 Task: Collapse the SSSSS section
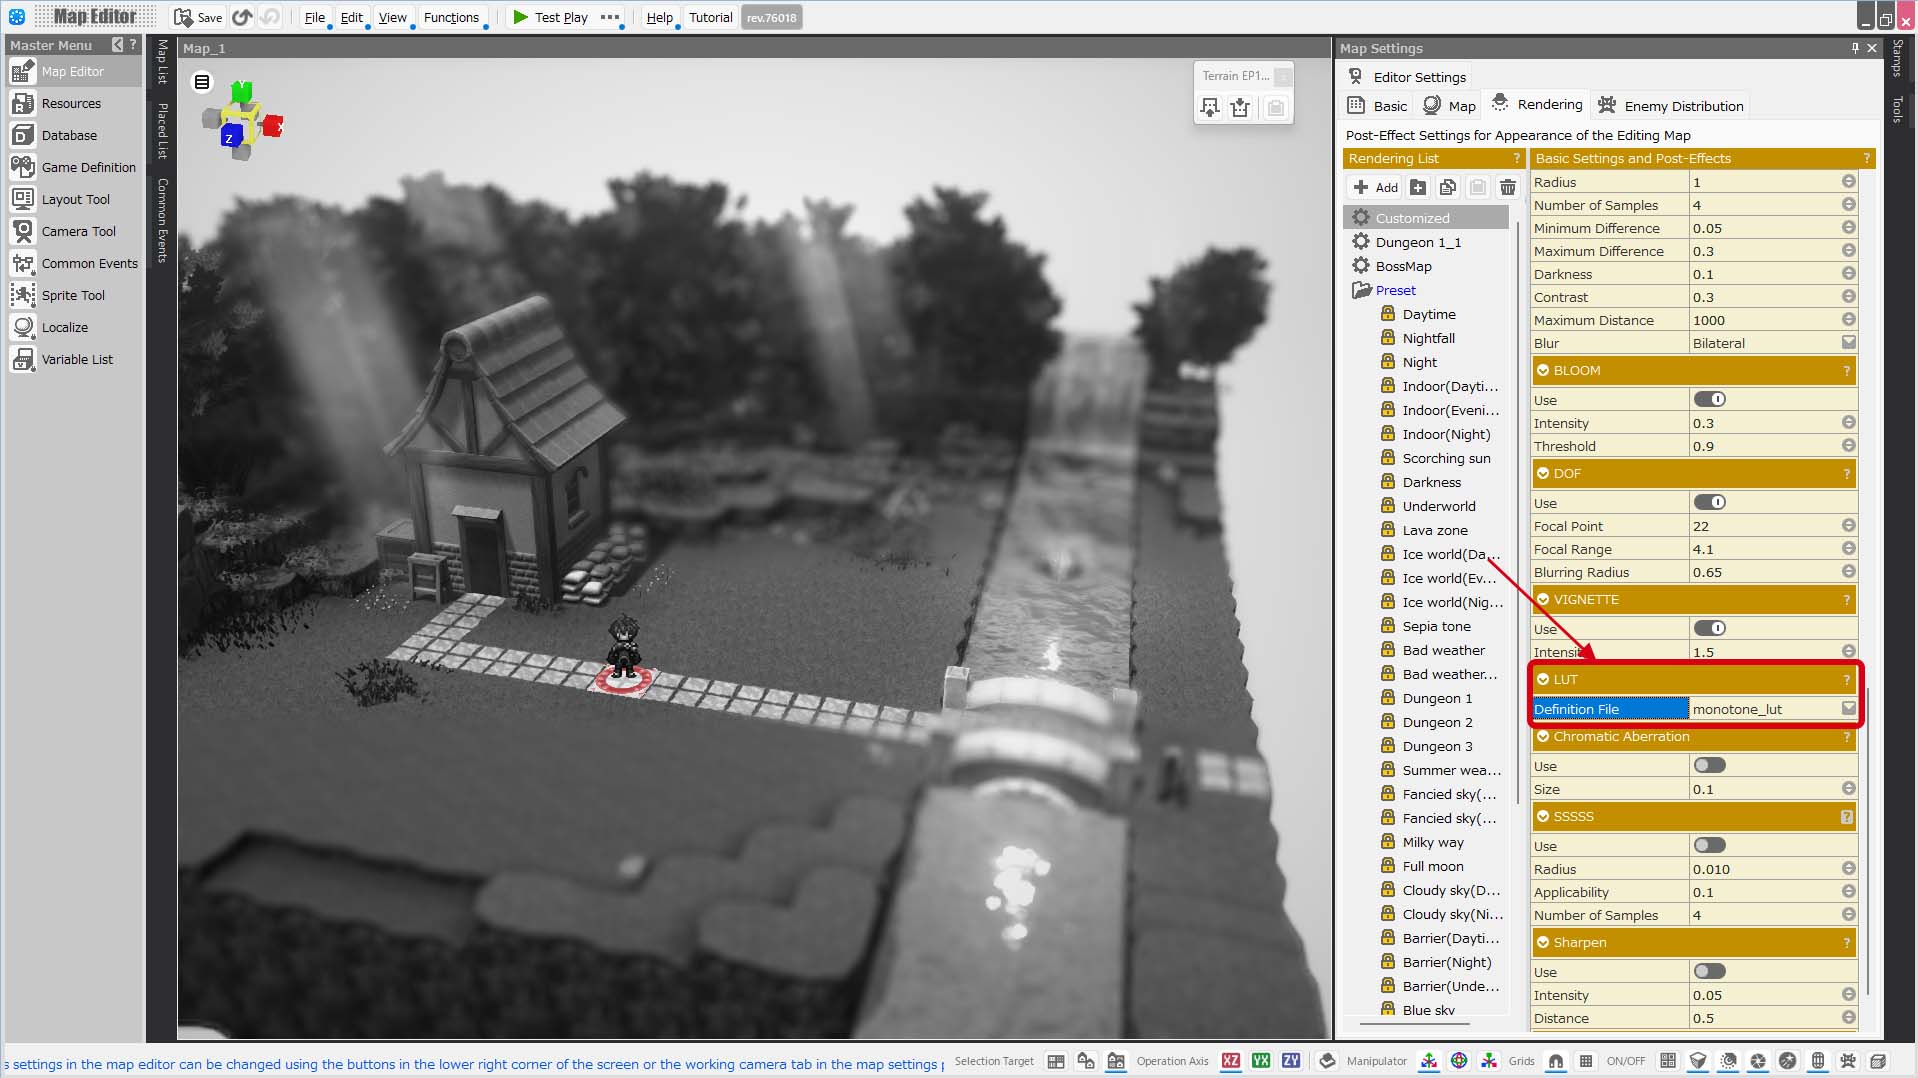(x=1543, y=816)
